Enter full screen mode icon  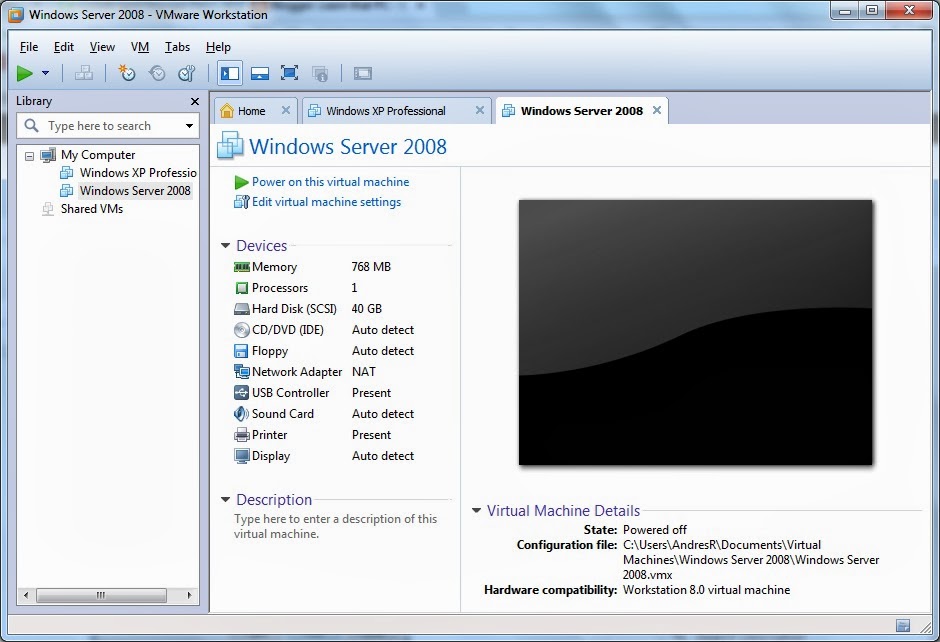click(x=290, y=74)
